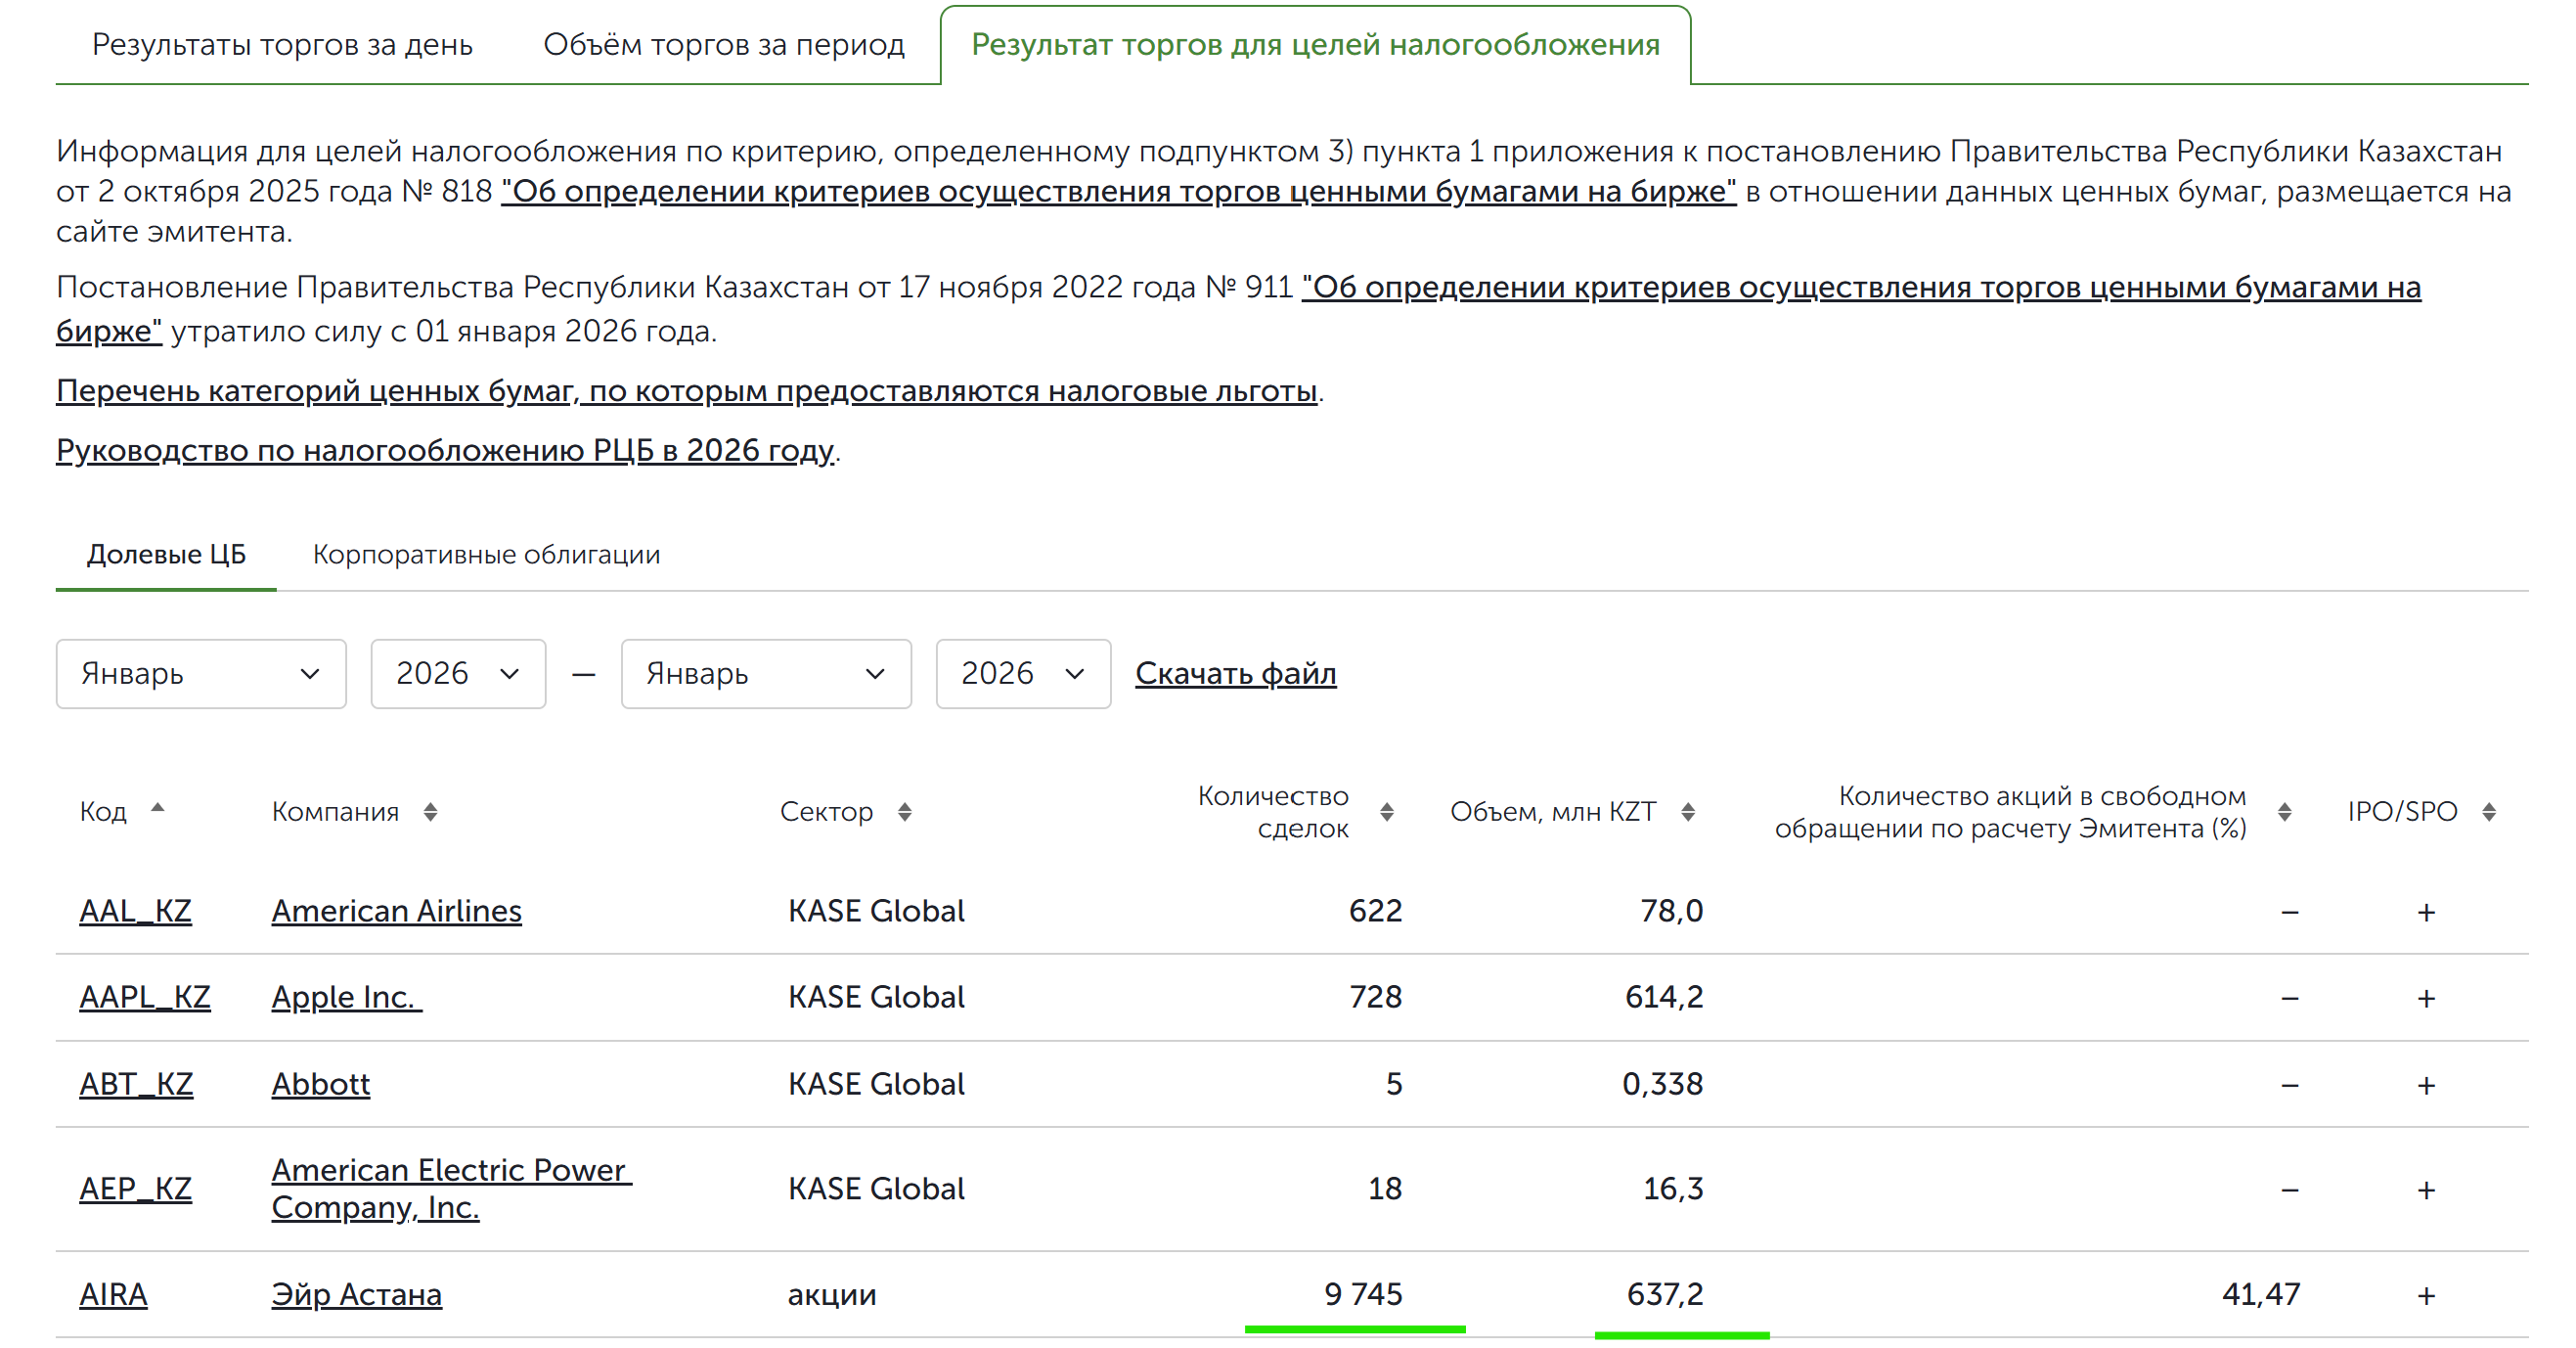Switch to Результаты торгов за день tab
Image resolution: width=2576 pixels, height=1348 pixels.
pos(282,45)
